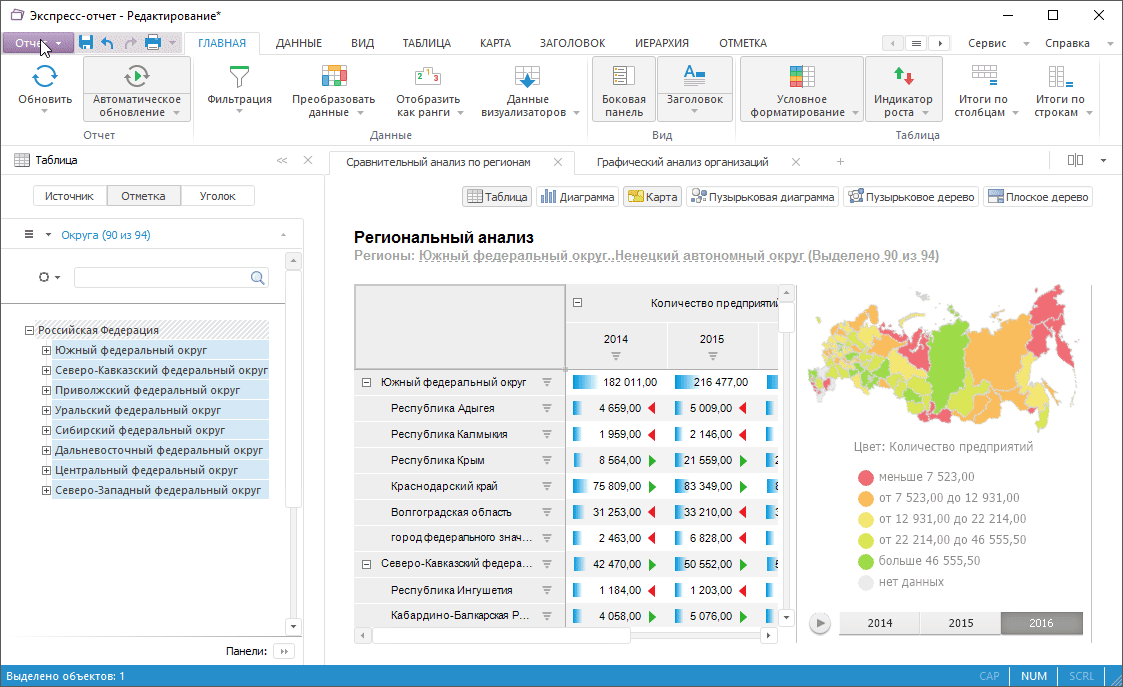Image resolution: width=1123 pixels, height=687 pixels.
Task: Select 2014 on the map timeline
Action: [879, 623]
